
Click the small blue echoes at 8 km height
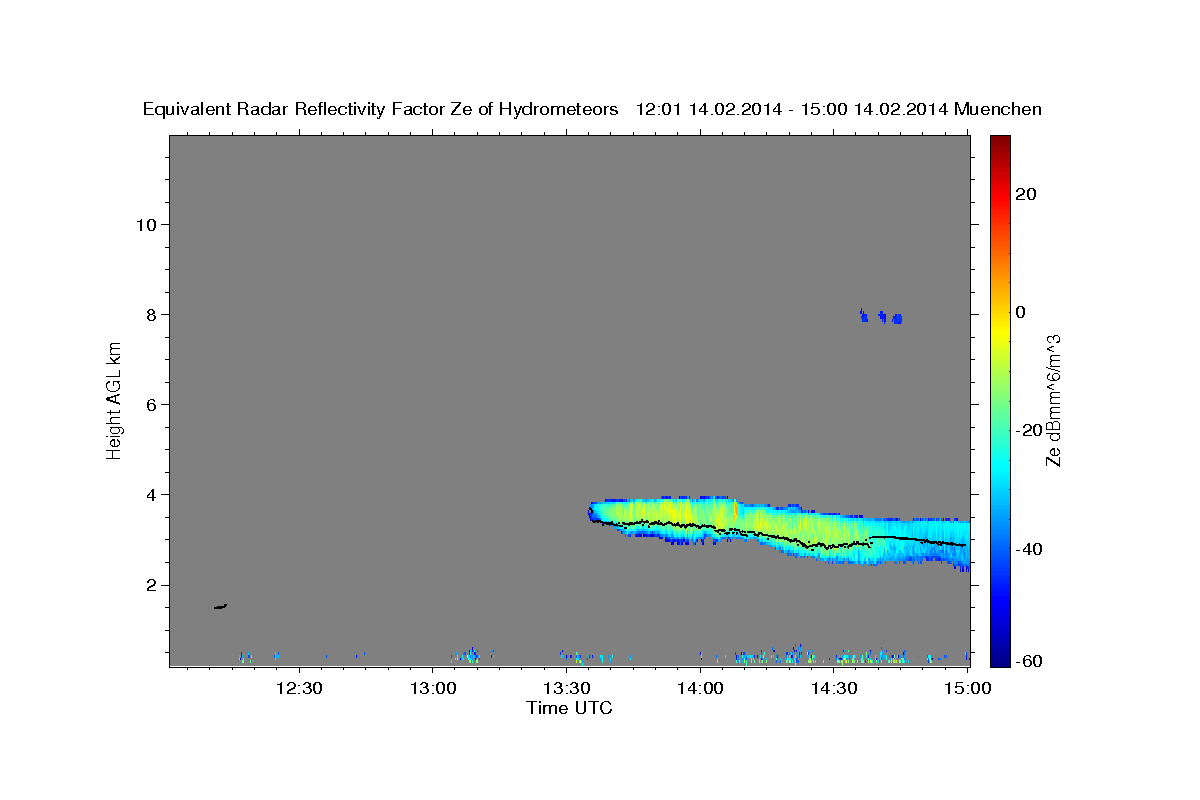click(881, 316)
